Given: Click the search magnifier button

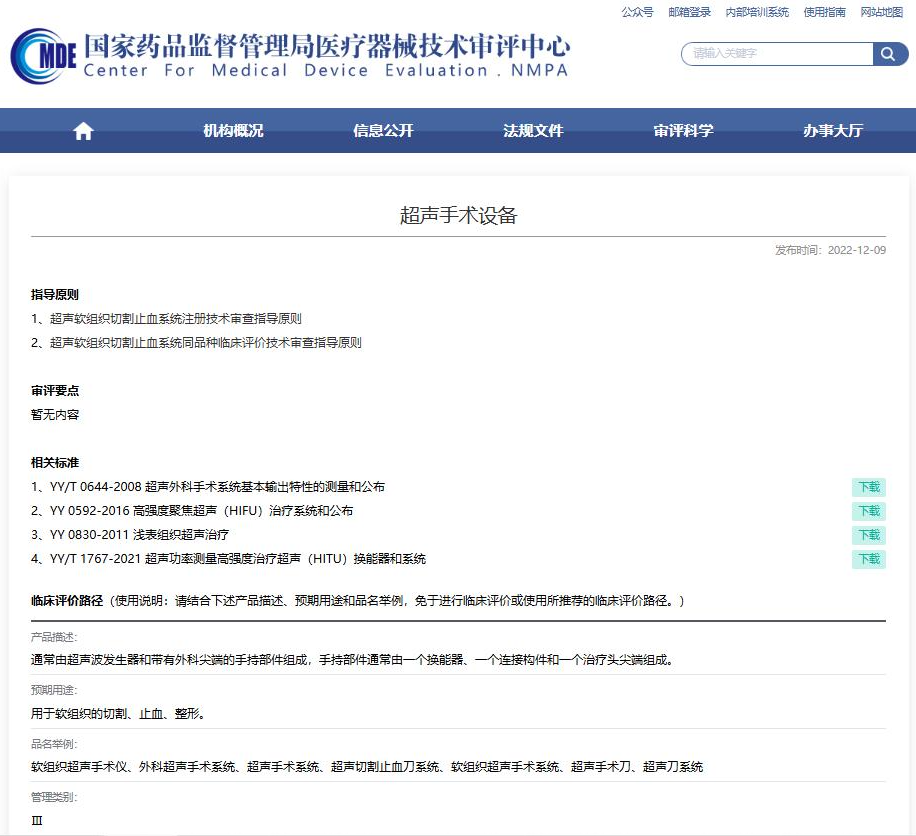Looking at the screenshot, I should click(889, 54).
